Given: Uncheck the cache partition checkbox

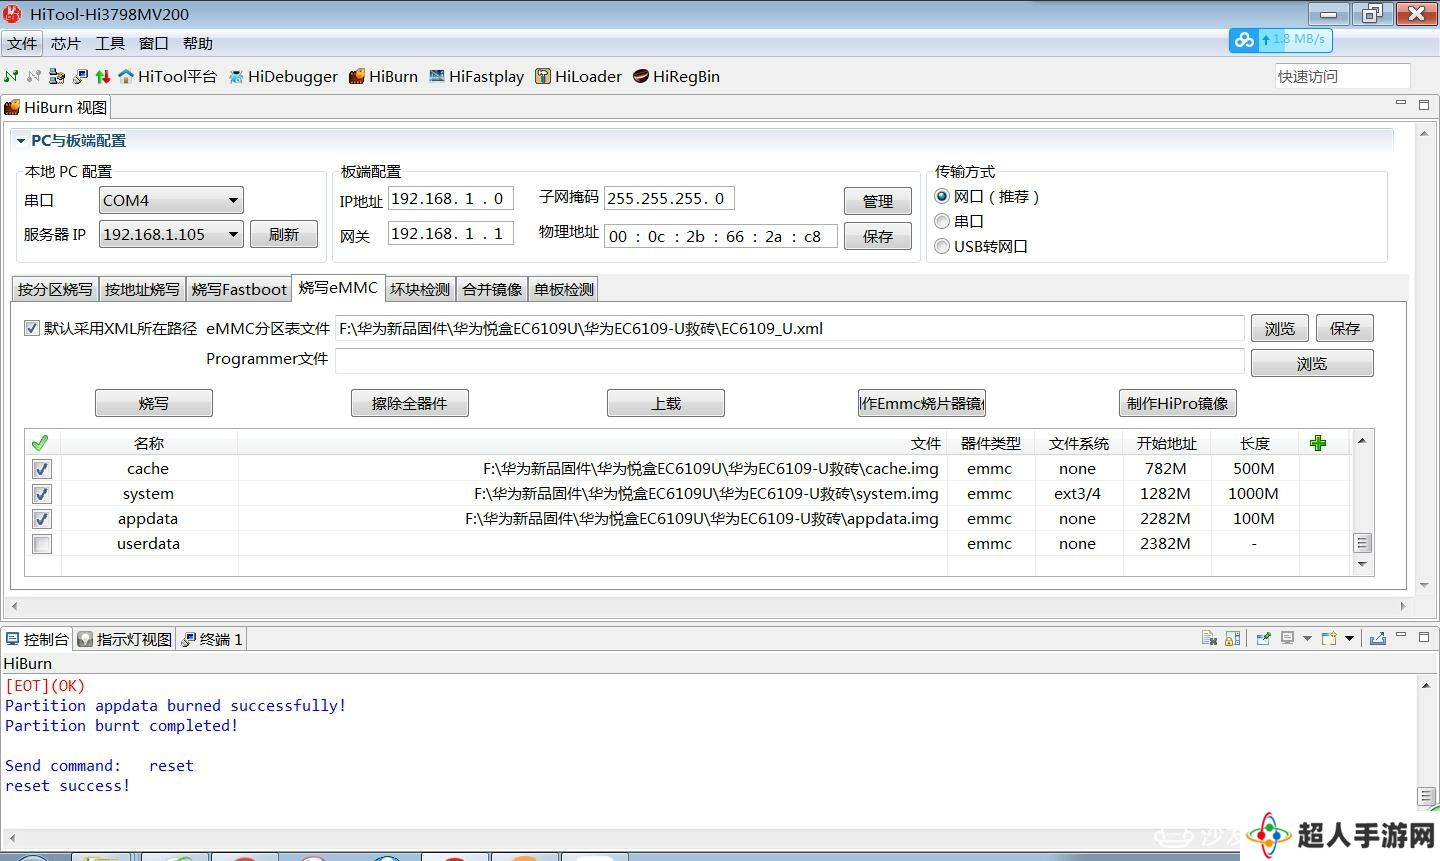Looking at the screenshot, I should click(x=41, y=469).
